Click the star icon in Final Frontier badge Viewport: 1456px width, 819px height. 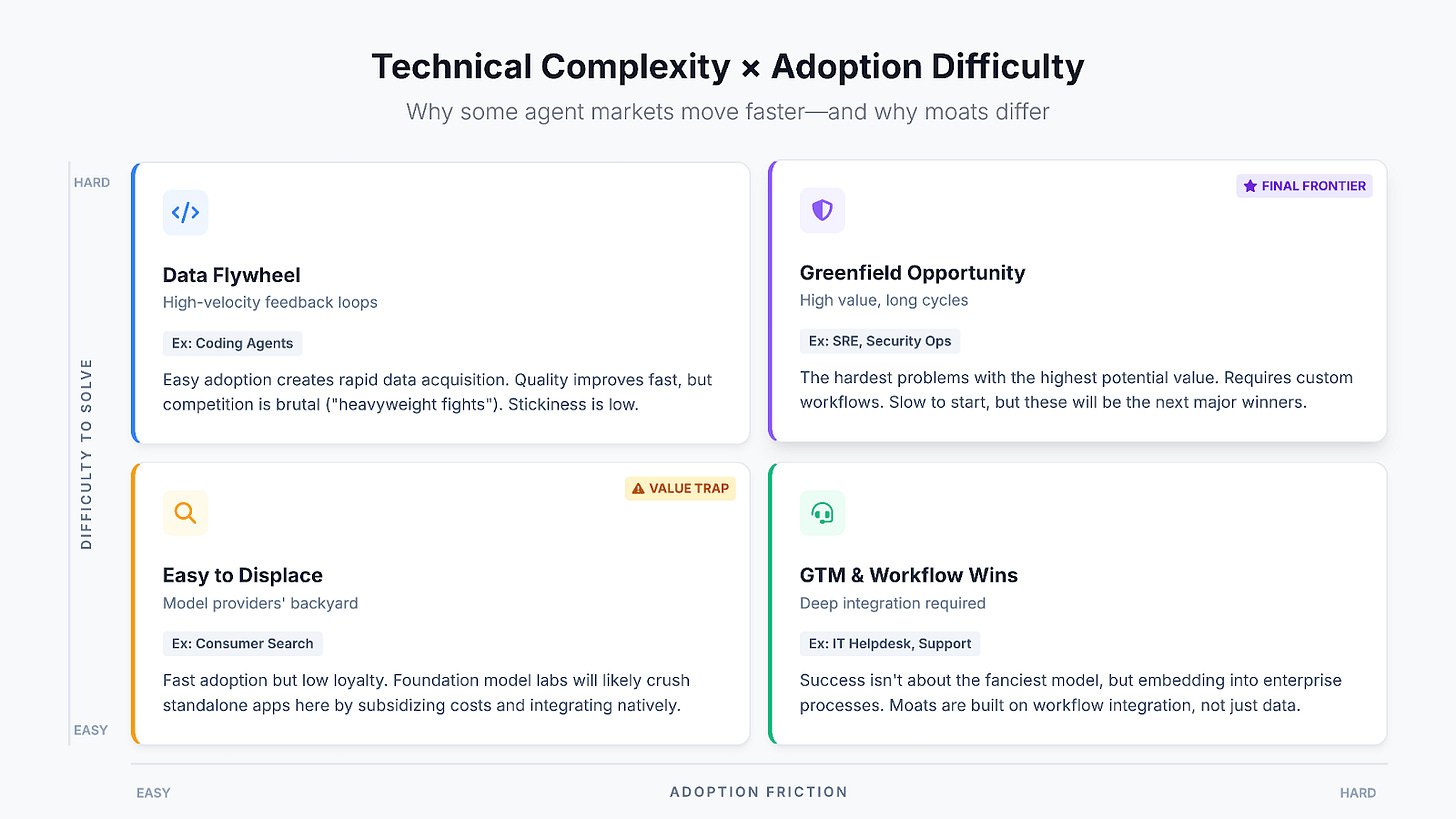click(1250, 186)
